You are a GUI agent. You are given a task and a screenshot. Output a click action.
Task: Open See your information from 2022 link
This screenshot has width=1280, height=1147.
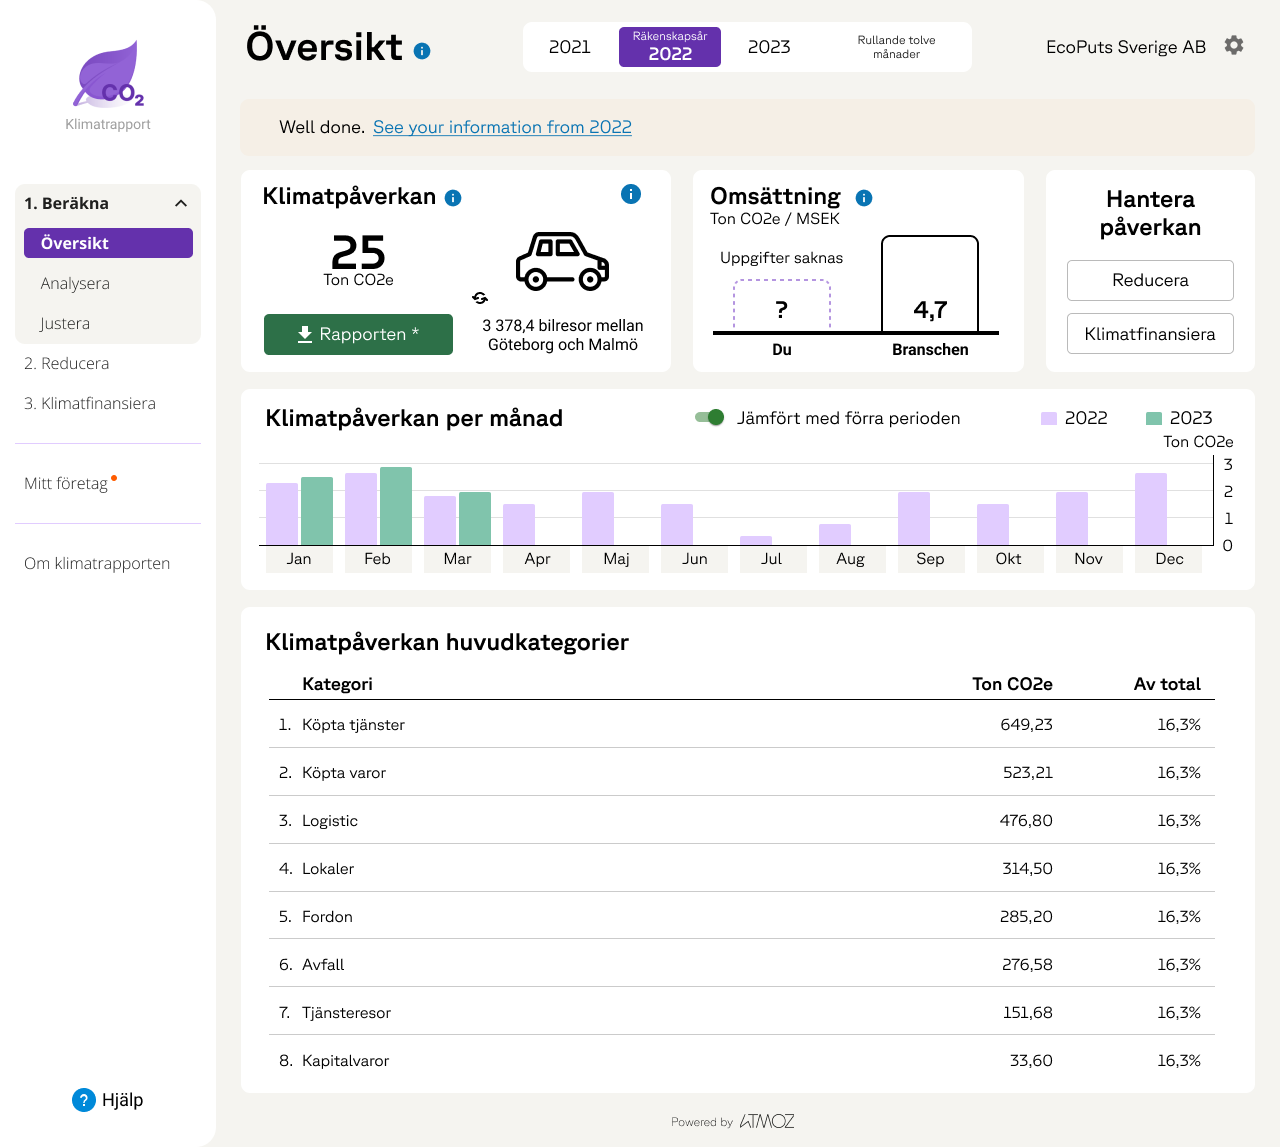502,127
